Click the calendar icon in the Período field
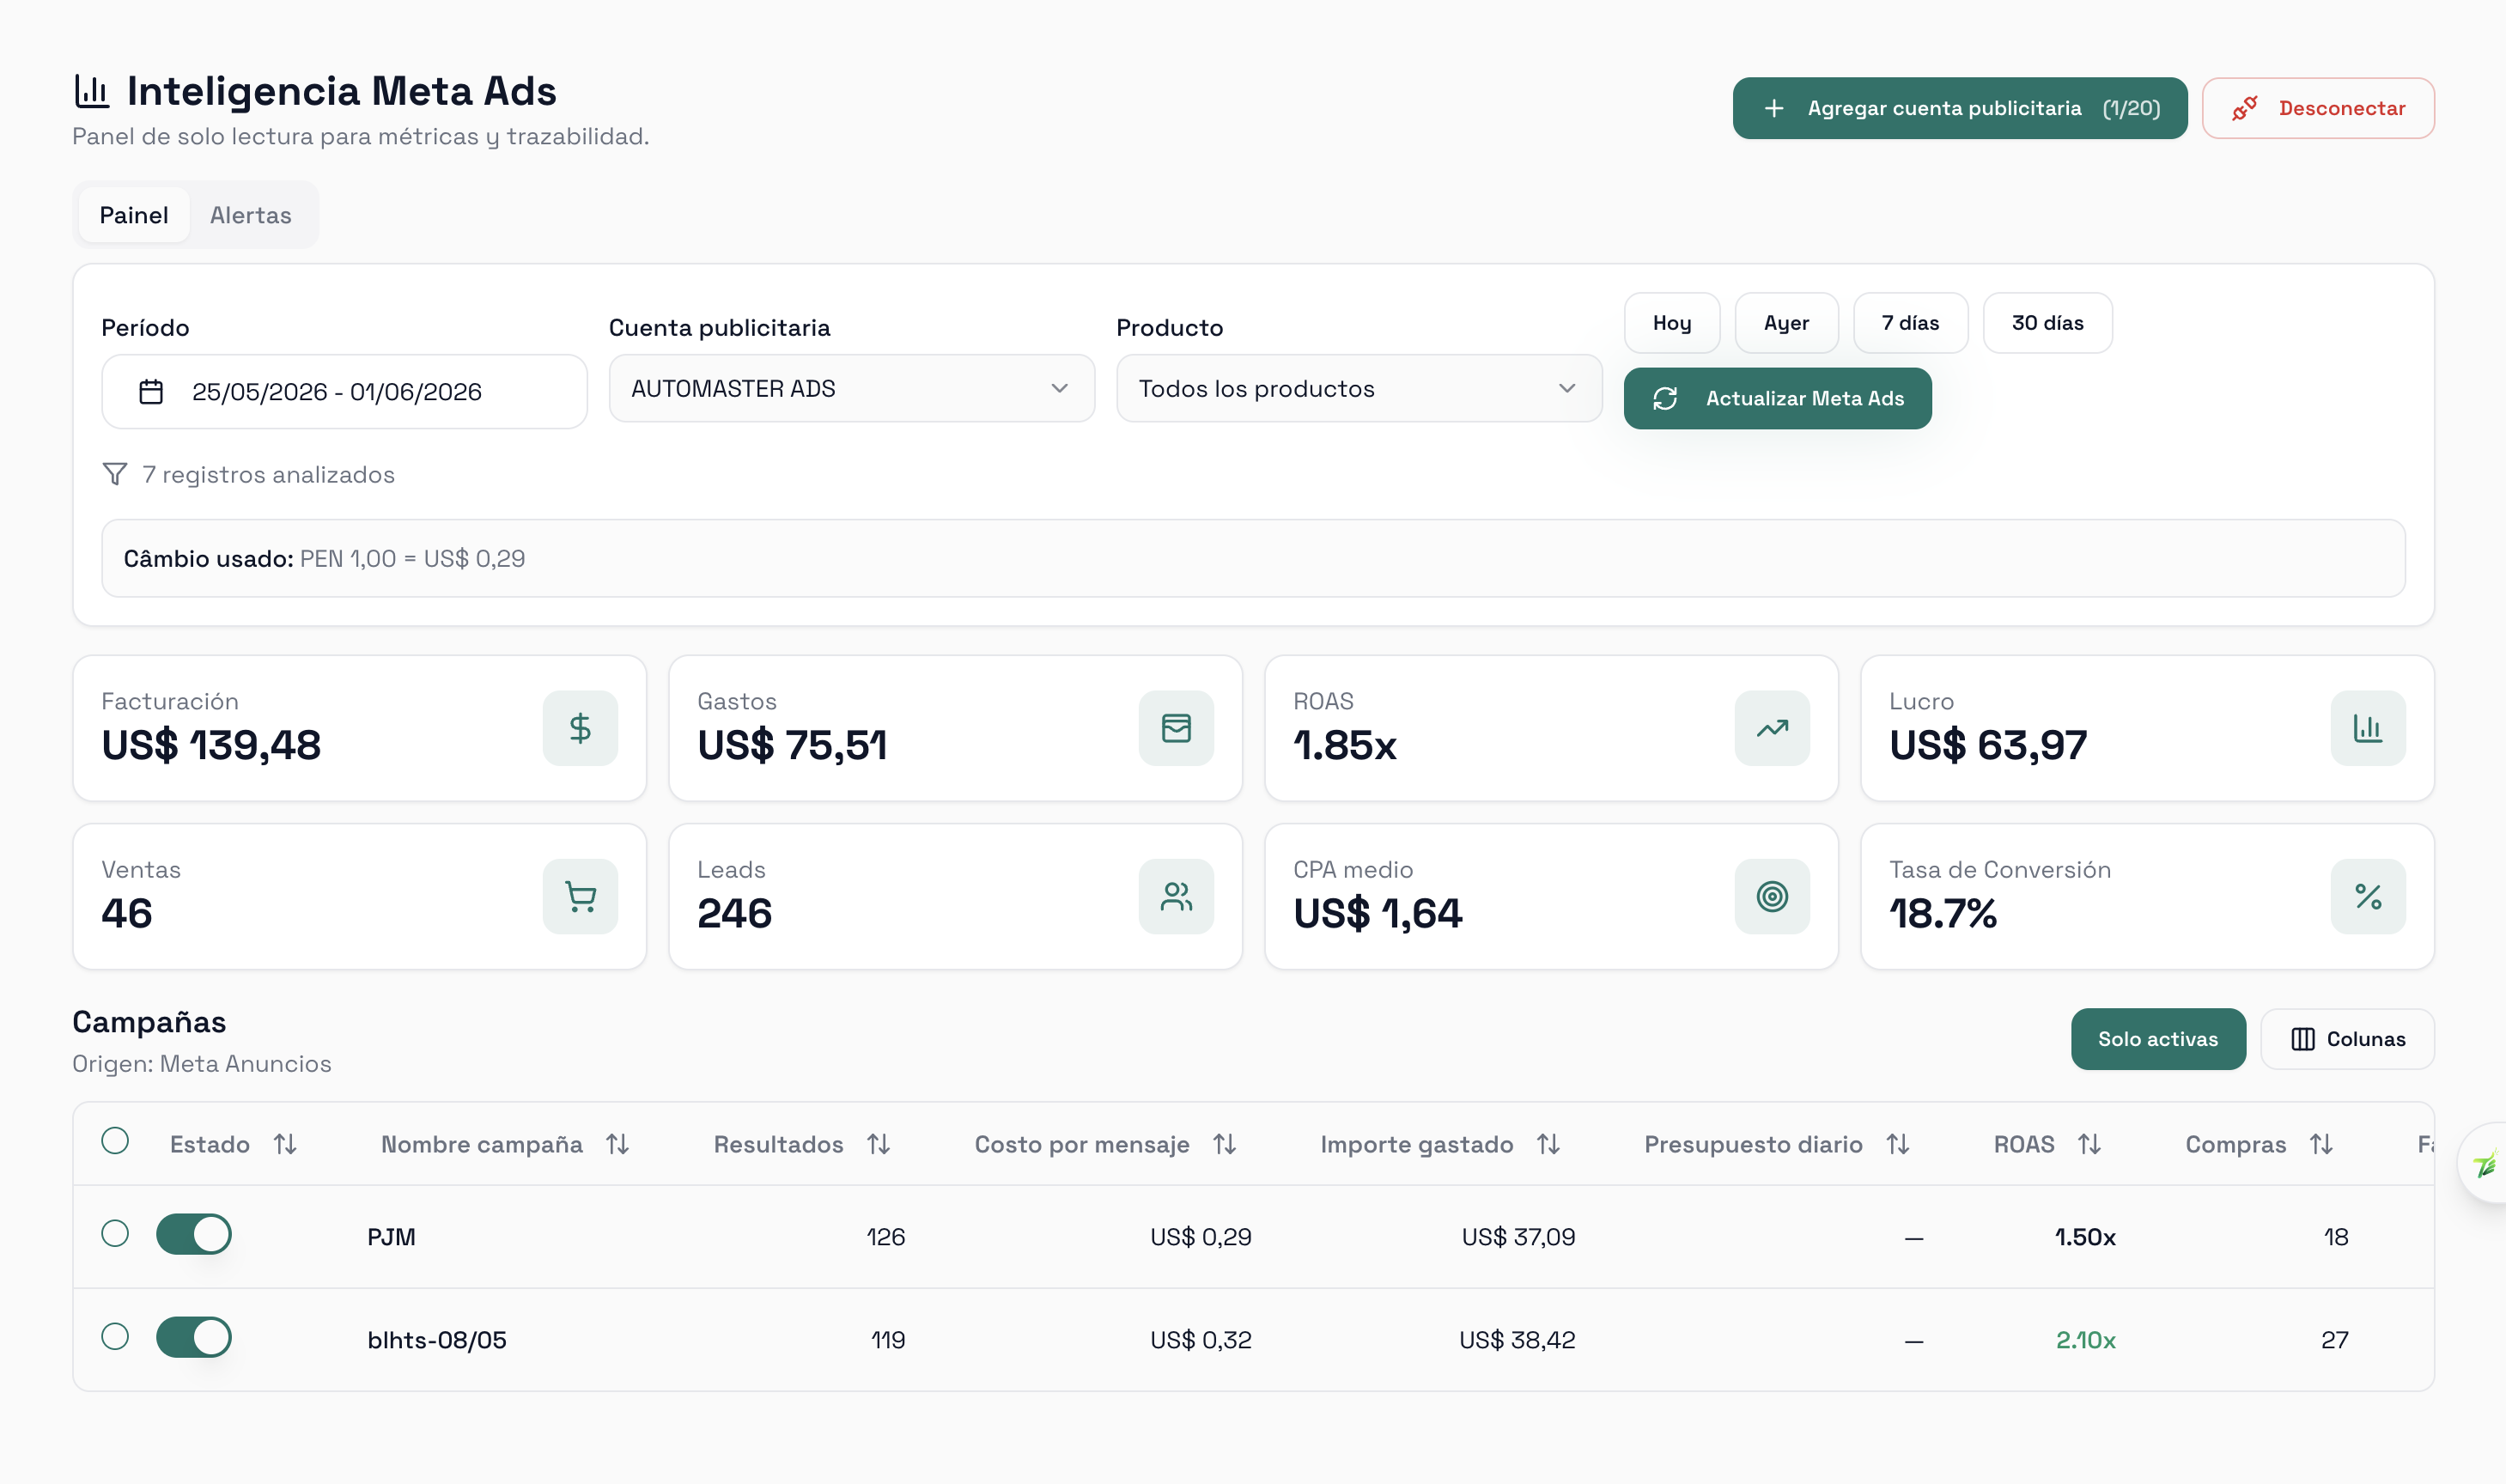The height and width of the screenshot is (1484, 2506). [151, 391]
